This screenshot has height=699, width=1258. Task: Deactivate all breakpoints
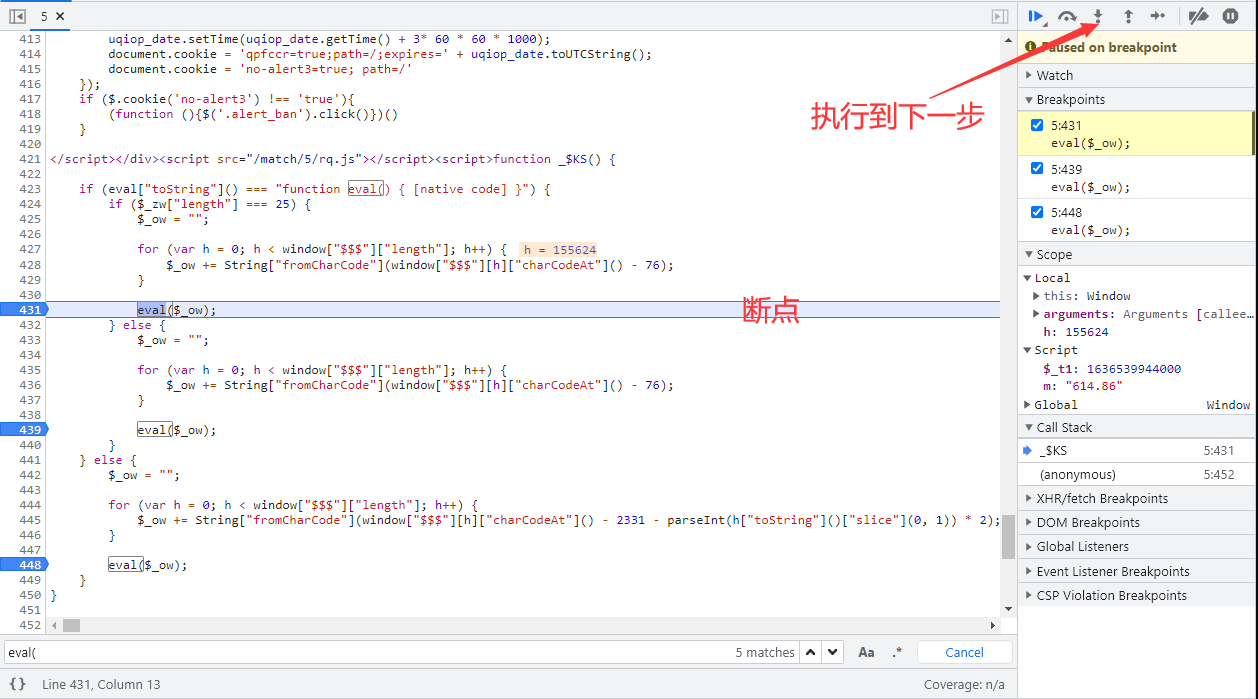(1198, 16)
